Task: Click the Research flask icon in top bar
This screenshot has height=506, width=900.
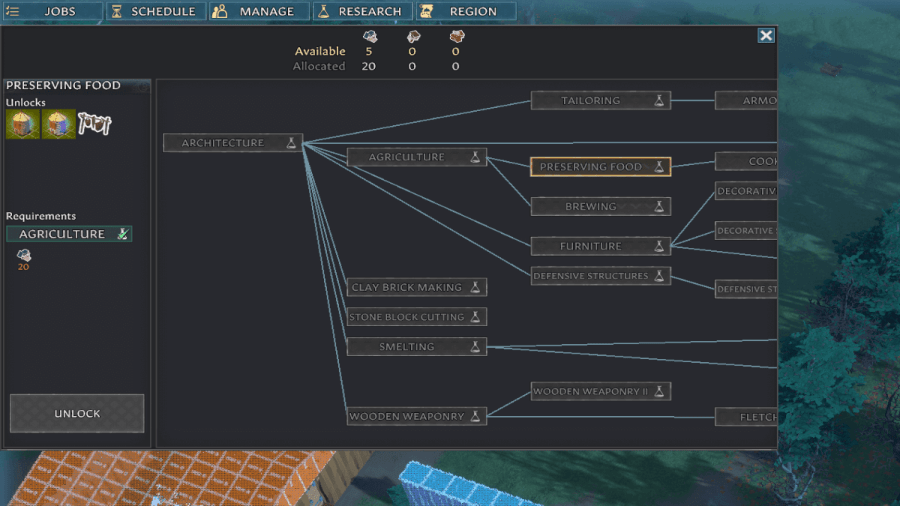Action: pyautogui.click(x=324, y=12)
